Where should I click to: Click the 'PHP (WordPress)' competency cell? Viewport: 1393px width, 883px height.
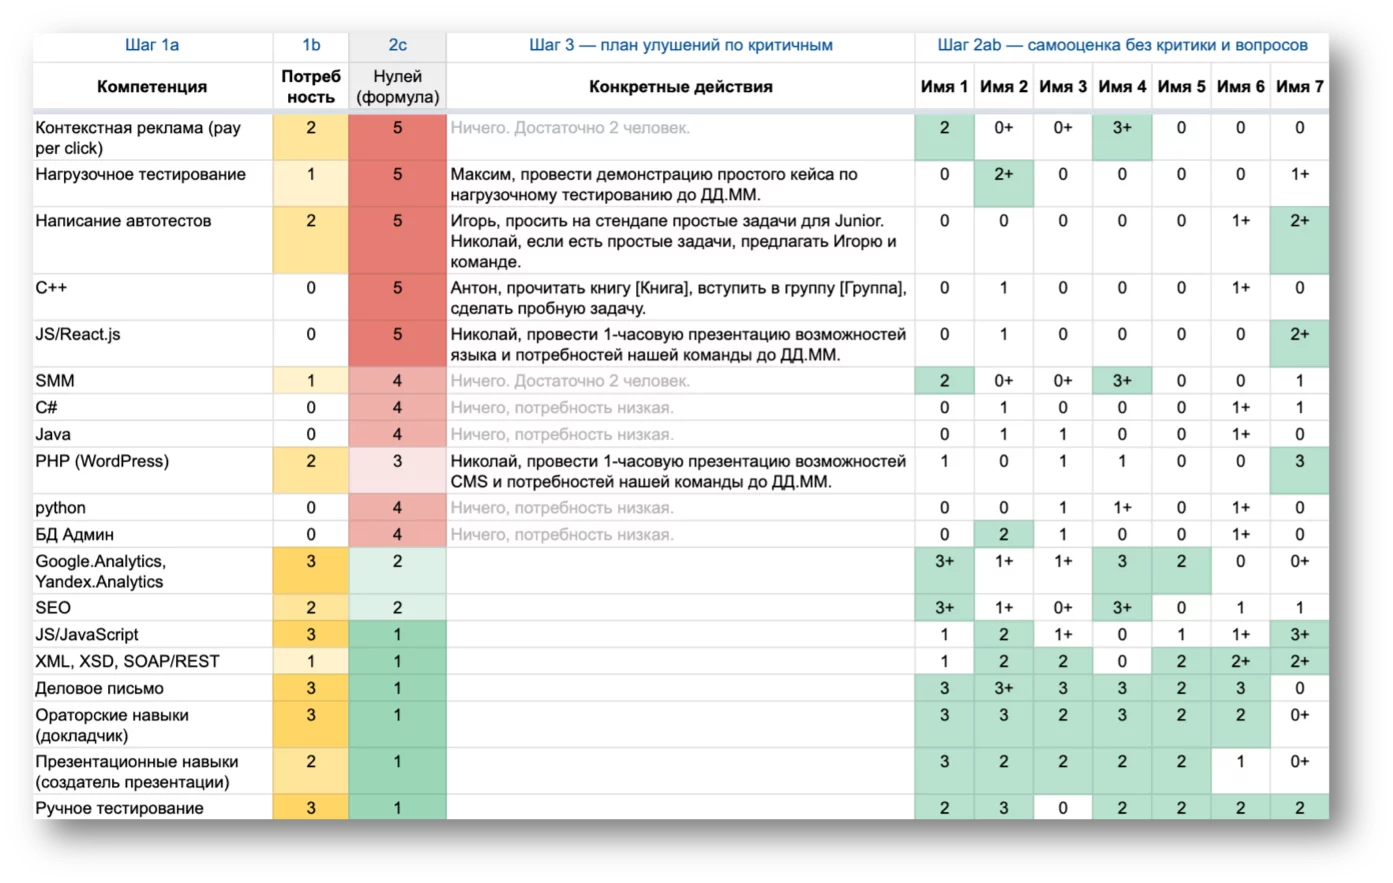(152, 470)
